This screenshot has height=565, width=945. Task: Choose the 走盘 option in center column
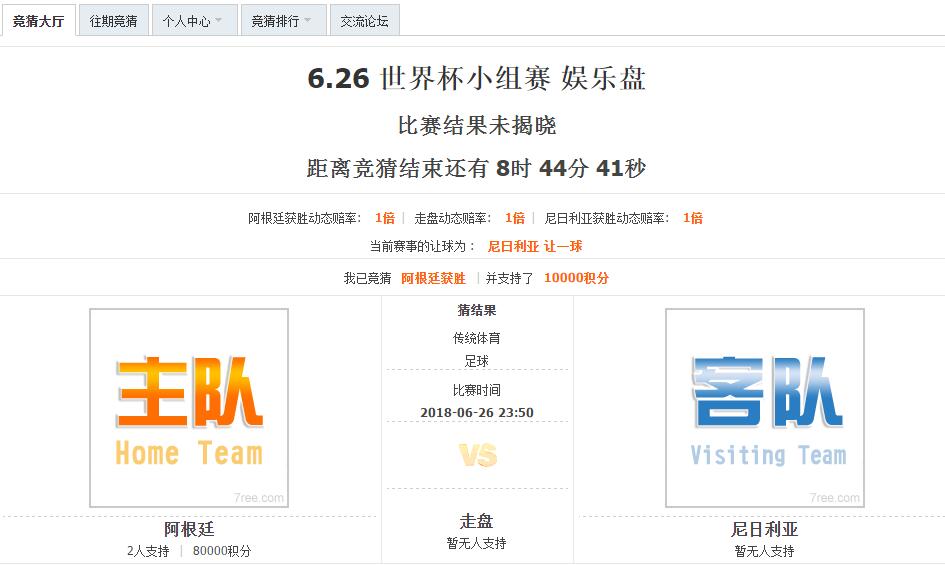pos(477,521)
